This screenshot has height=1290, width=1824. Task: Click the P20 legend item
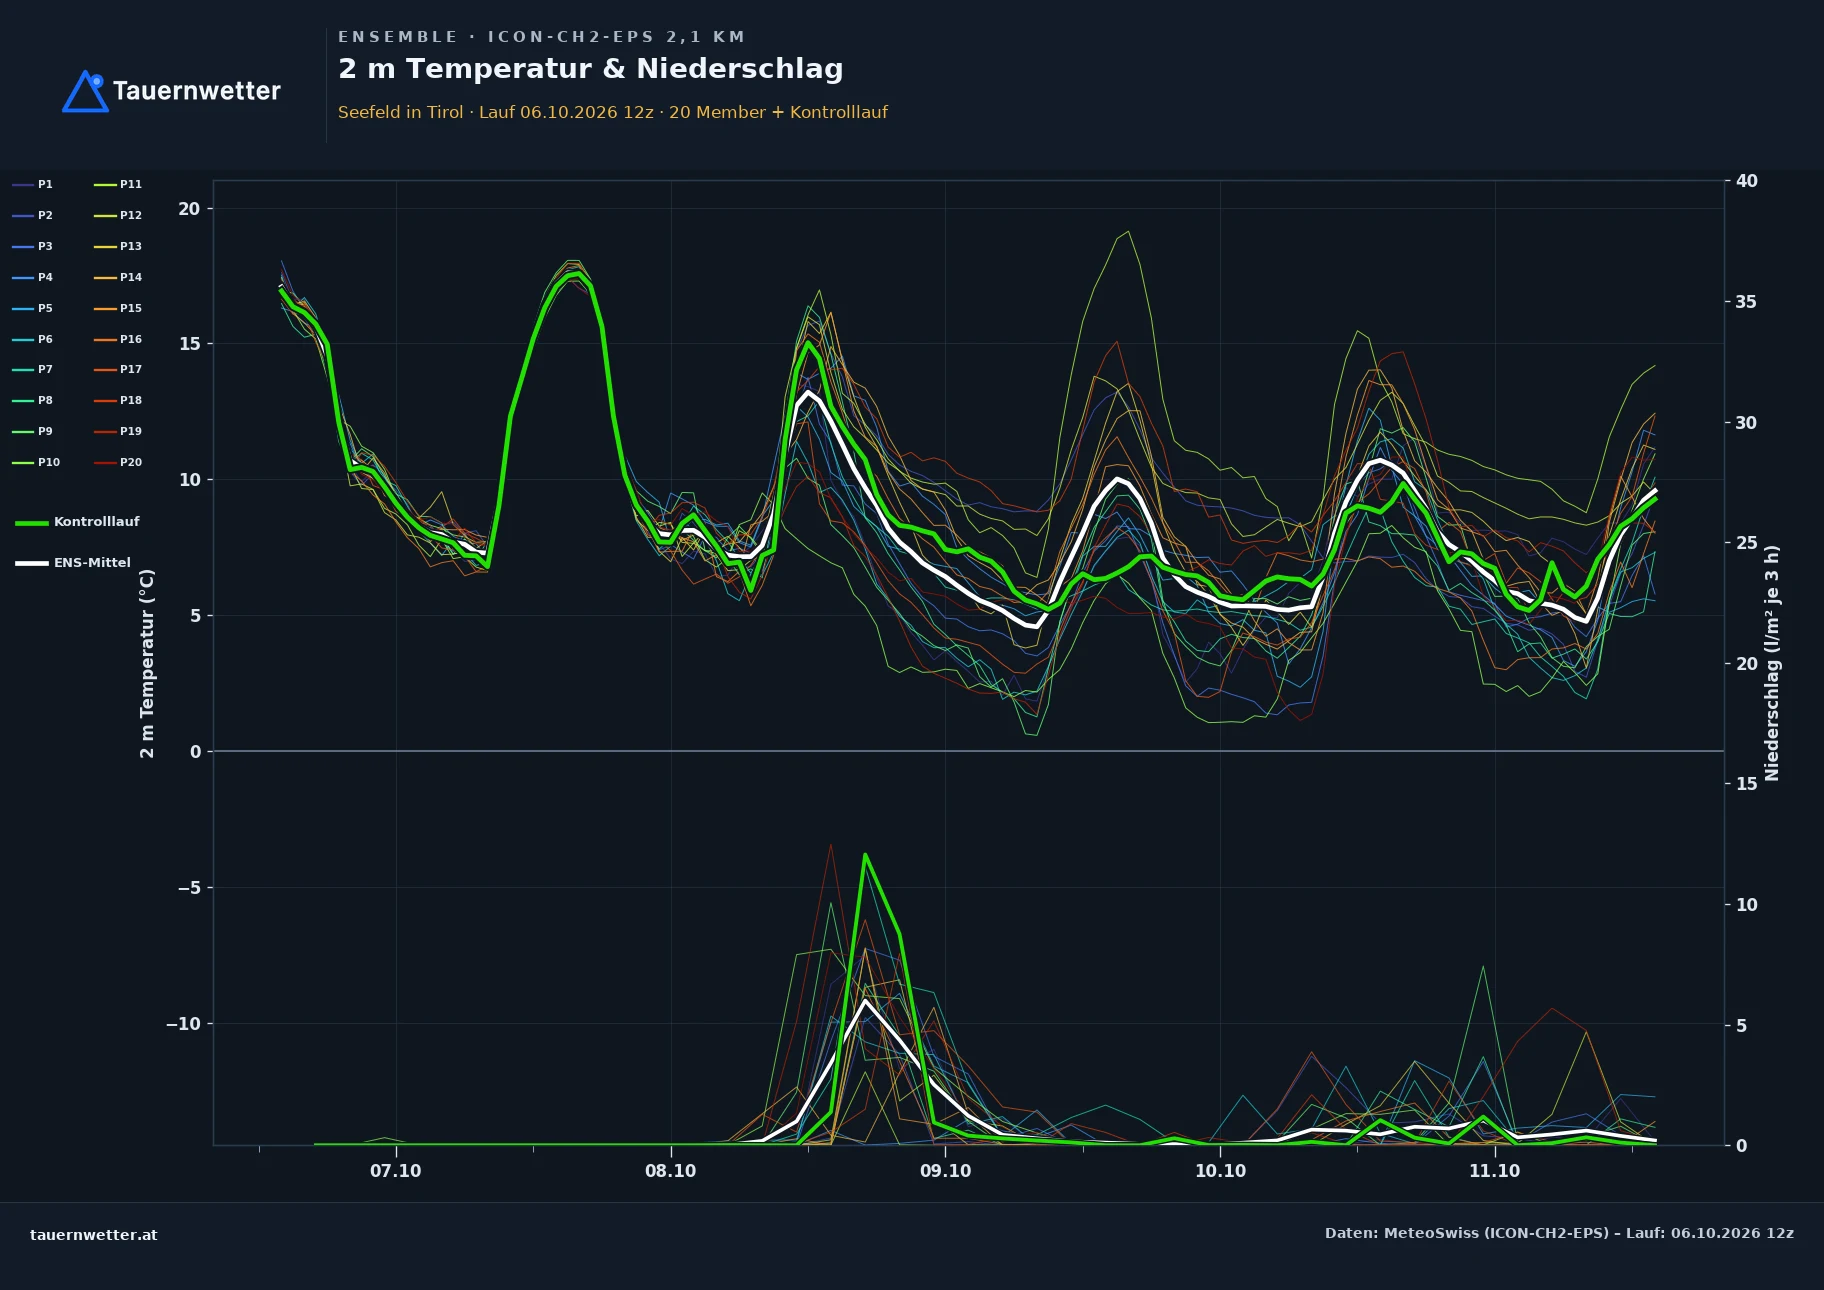118,462
